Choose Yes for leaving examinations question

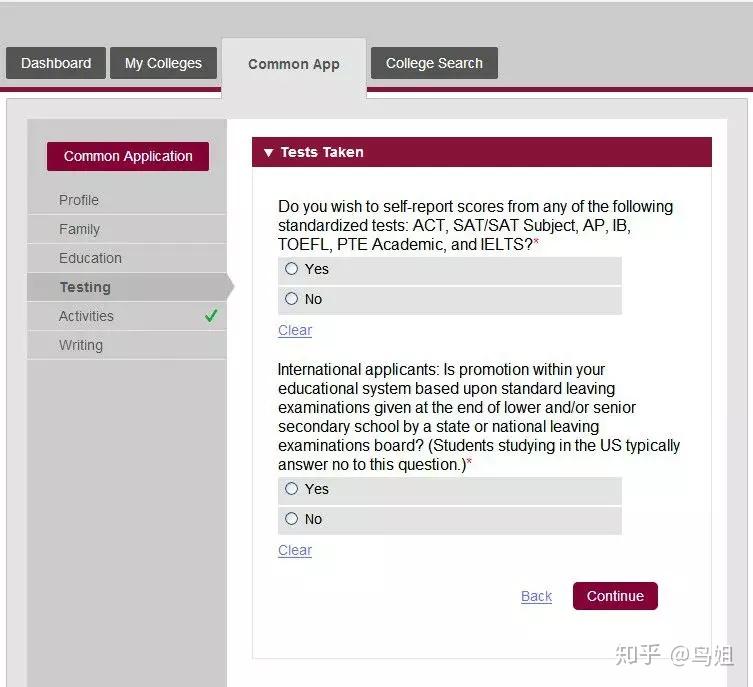(292, 489)
